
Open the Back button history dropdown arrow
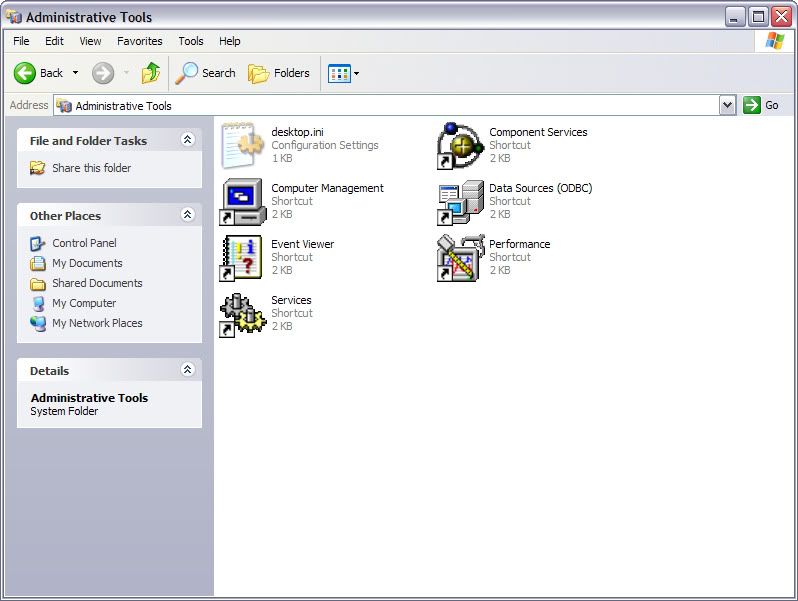75,73
